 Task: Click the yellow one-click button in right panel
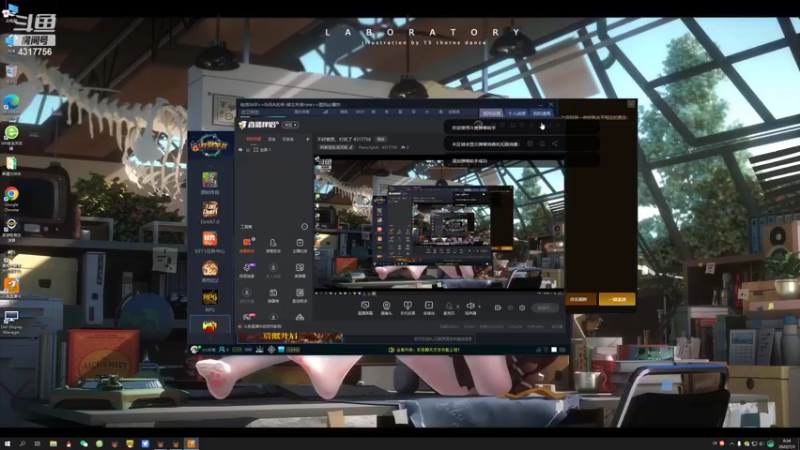click(617, 299)
